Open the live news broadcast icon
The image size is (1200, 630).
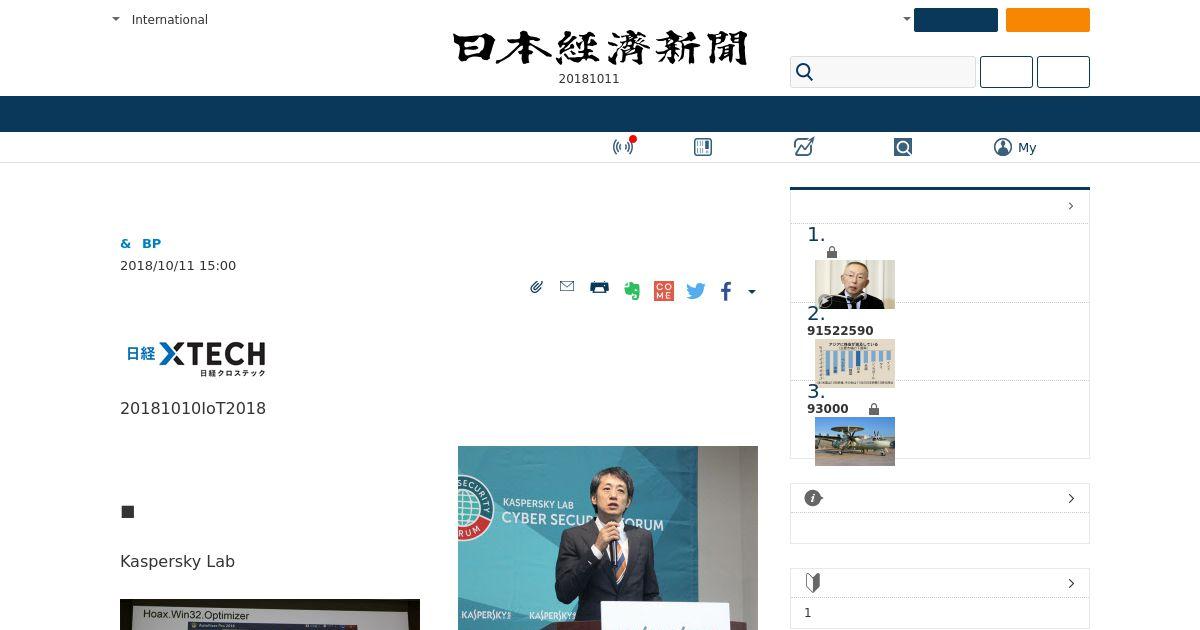click(624, 147)
